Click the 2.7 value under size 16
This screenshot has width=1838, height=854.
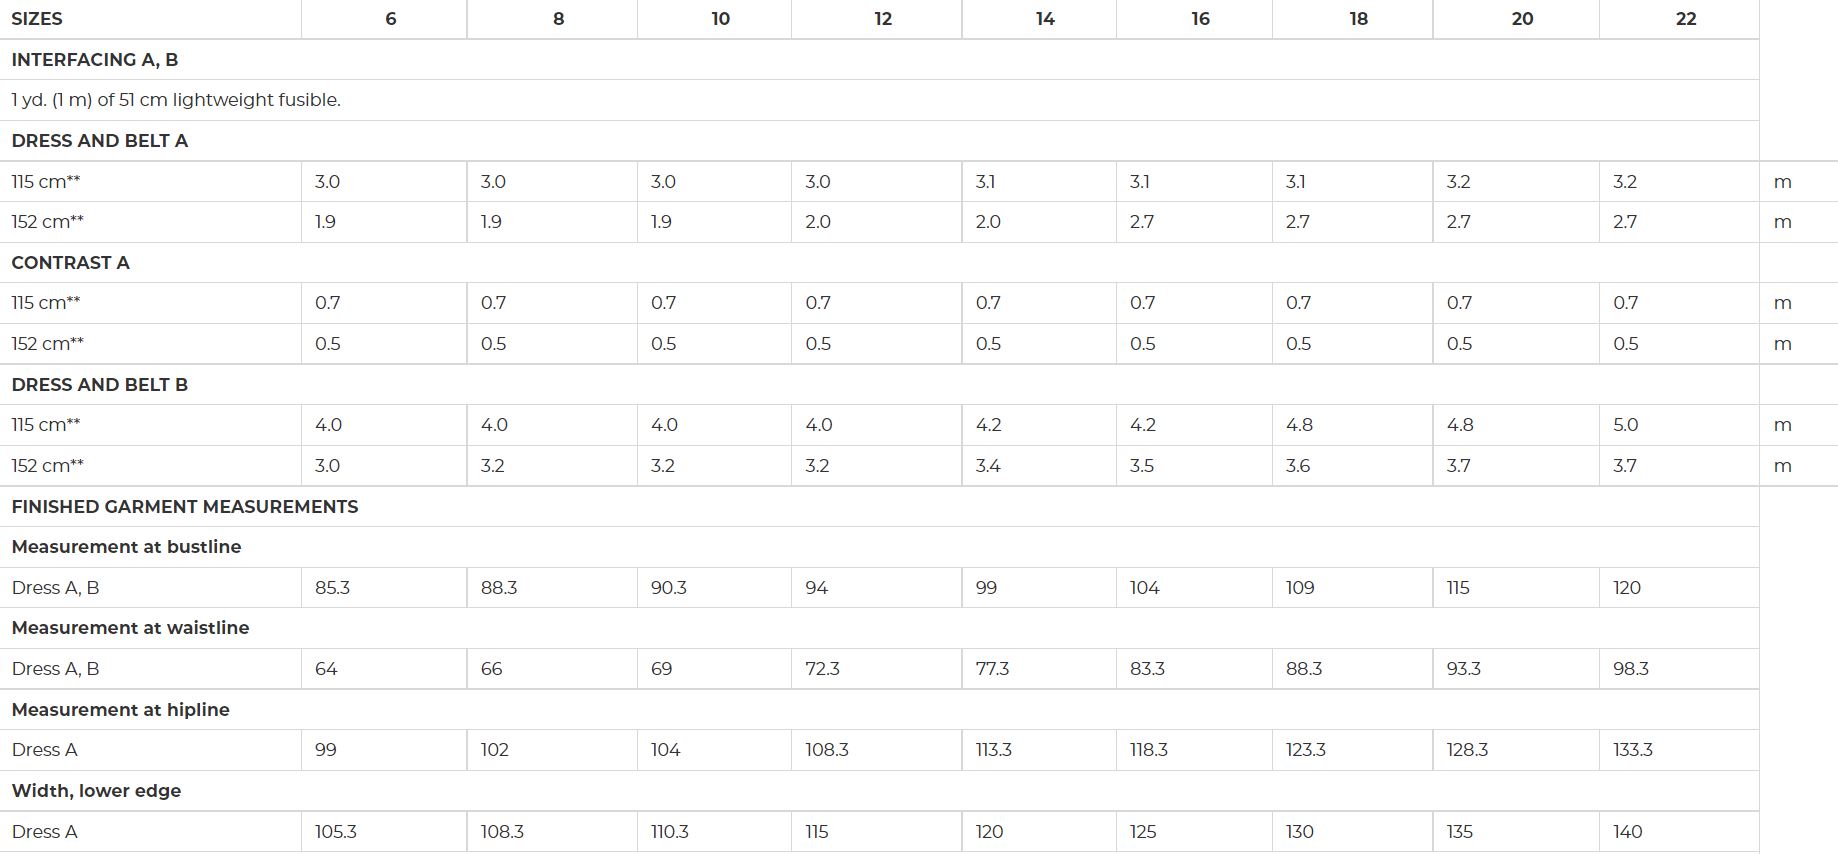(1142, 222)
